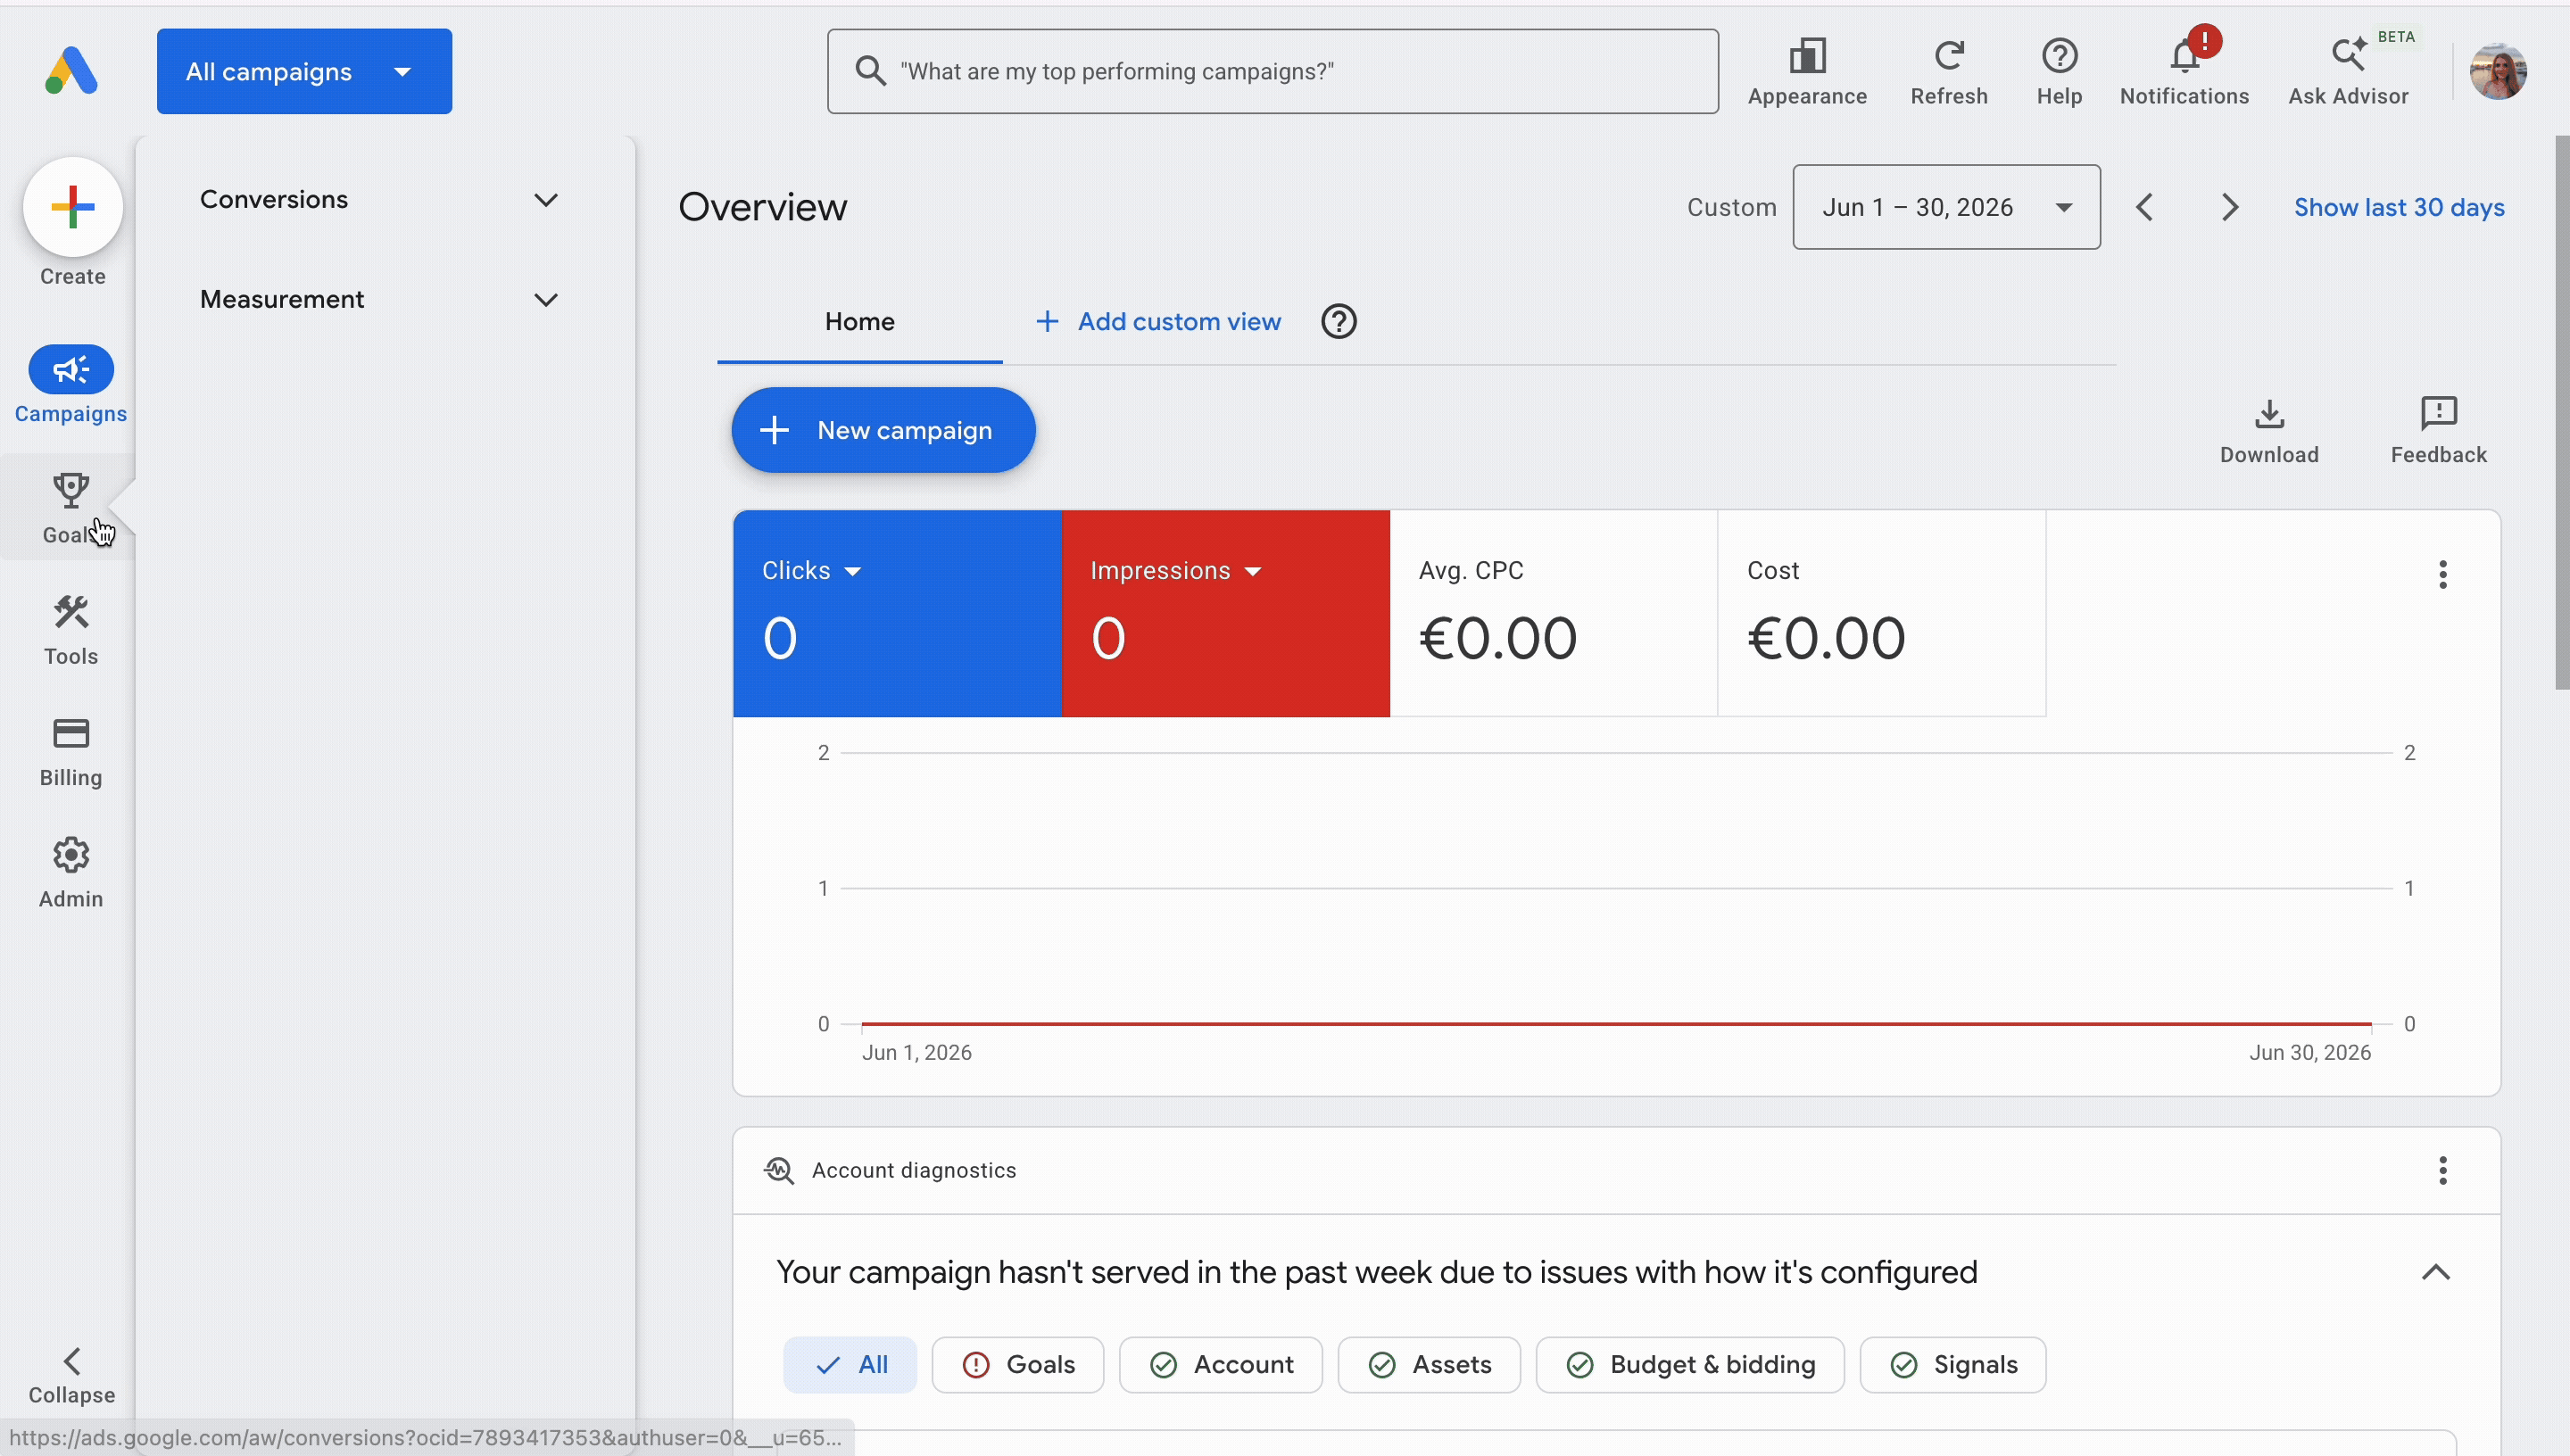
Task: Open the Jun 1 – 30, 2026 date picker
Action: 1945,207
